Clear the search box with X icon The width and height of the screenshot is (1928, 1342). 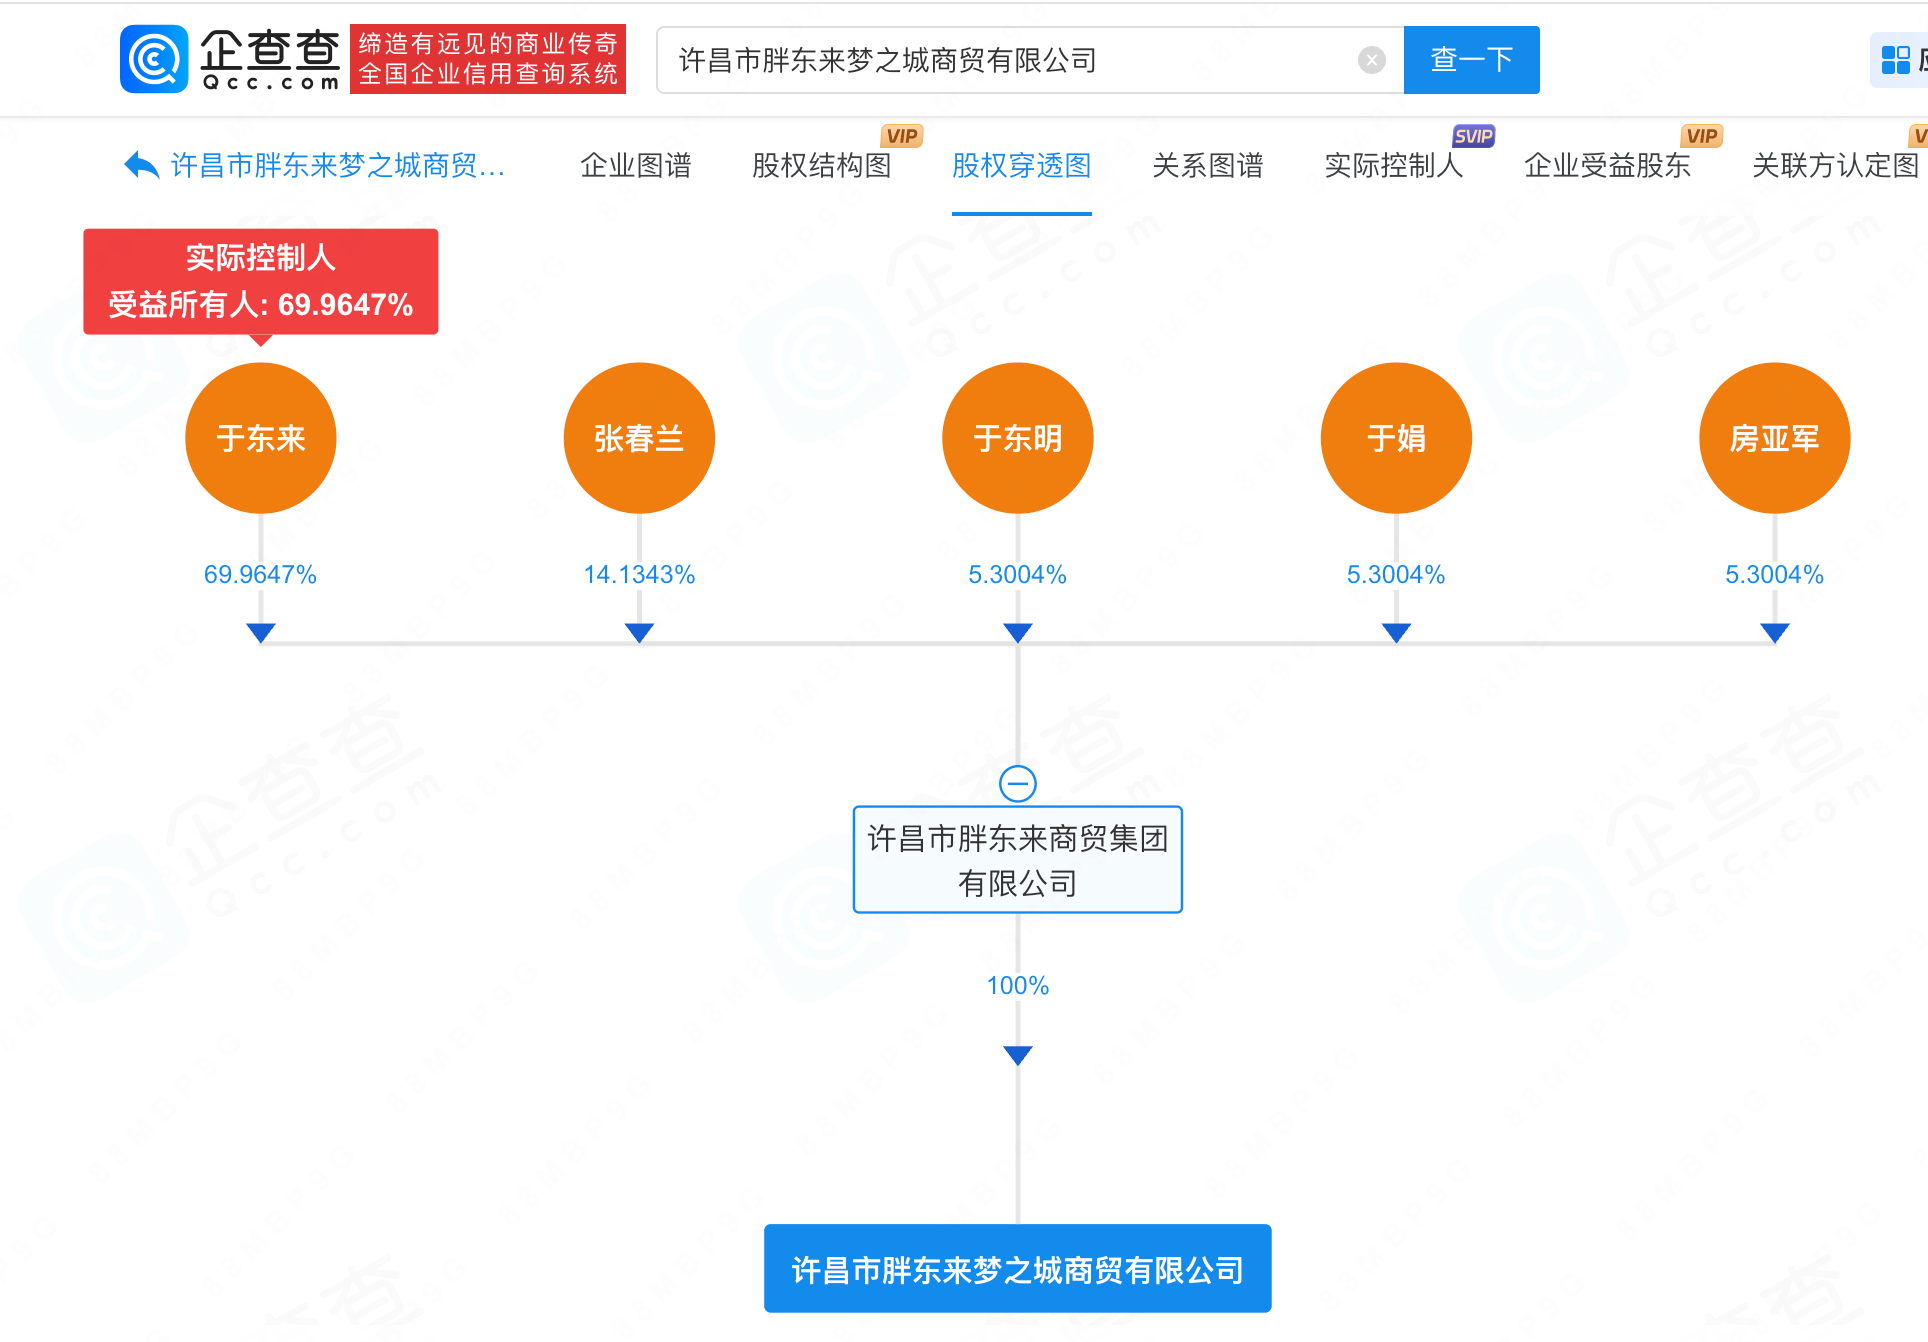(1371, 60)
